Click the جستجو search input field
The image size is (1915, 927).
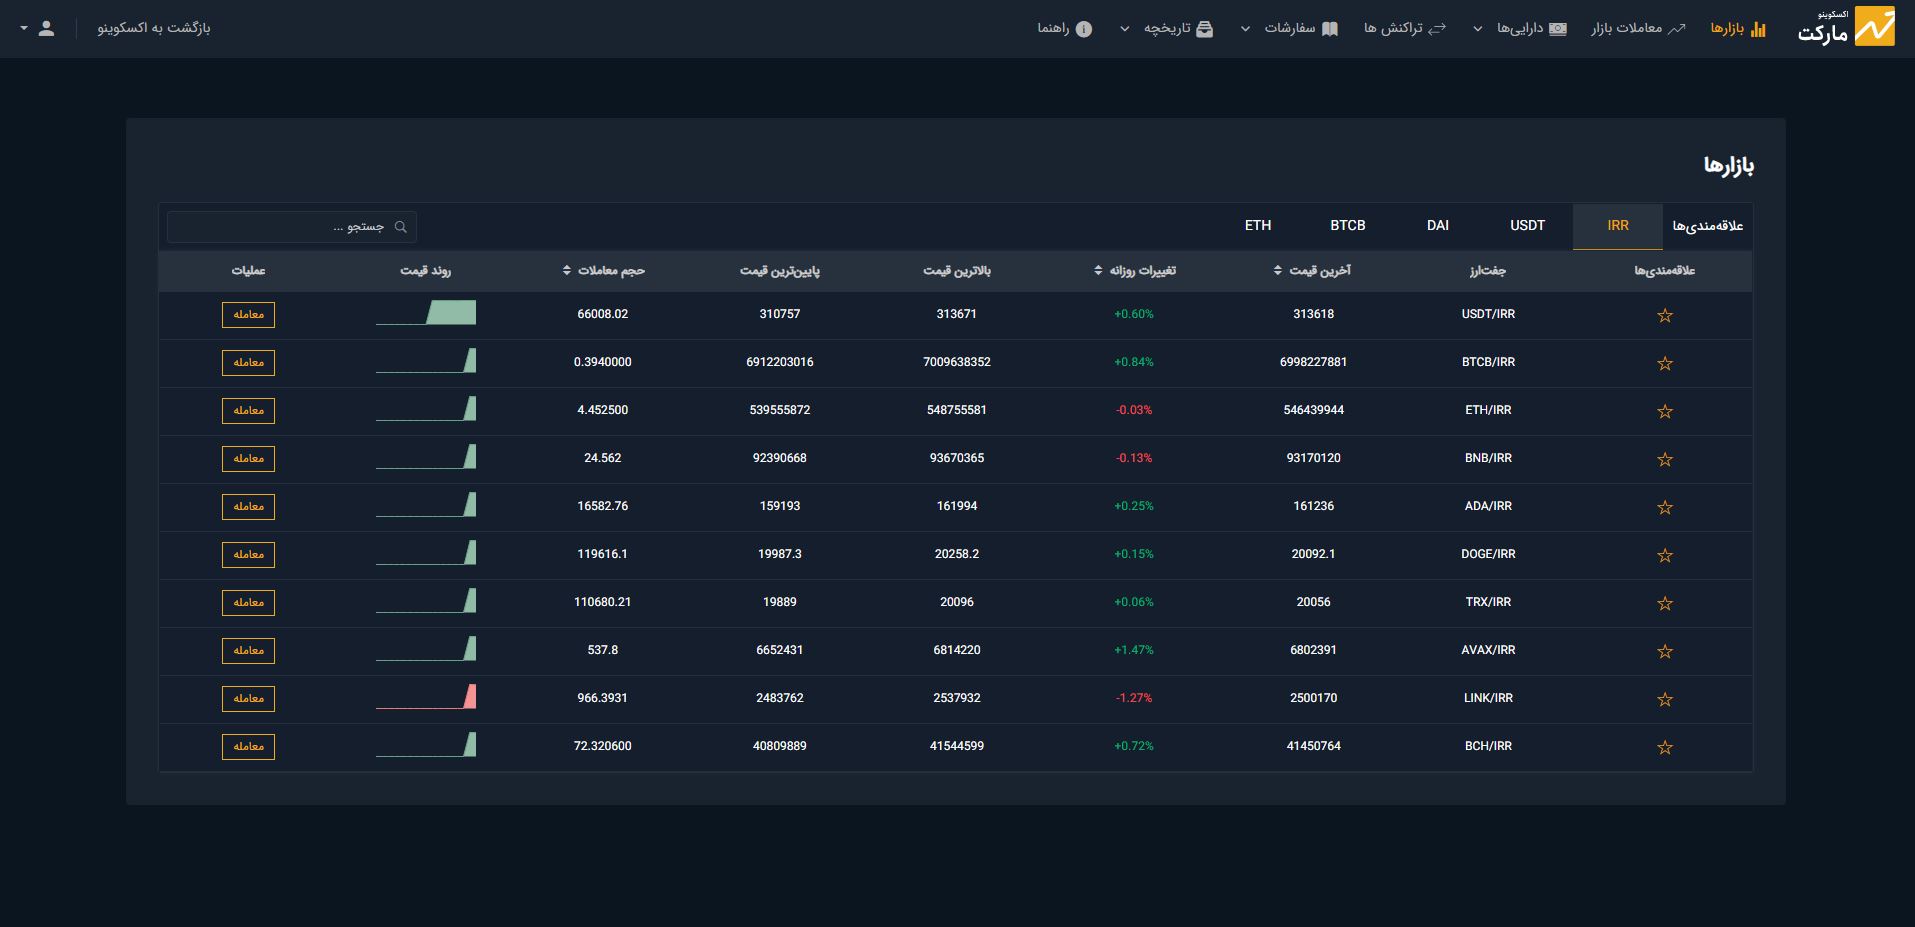coord(292,227)
